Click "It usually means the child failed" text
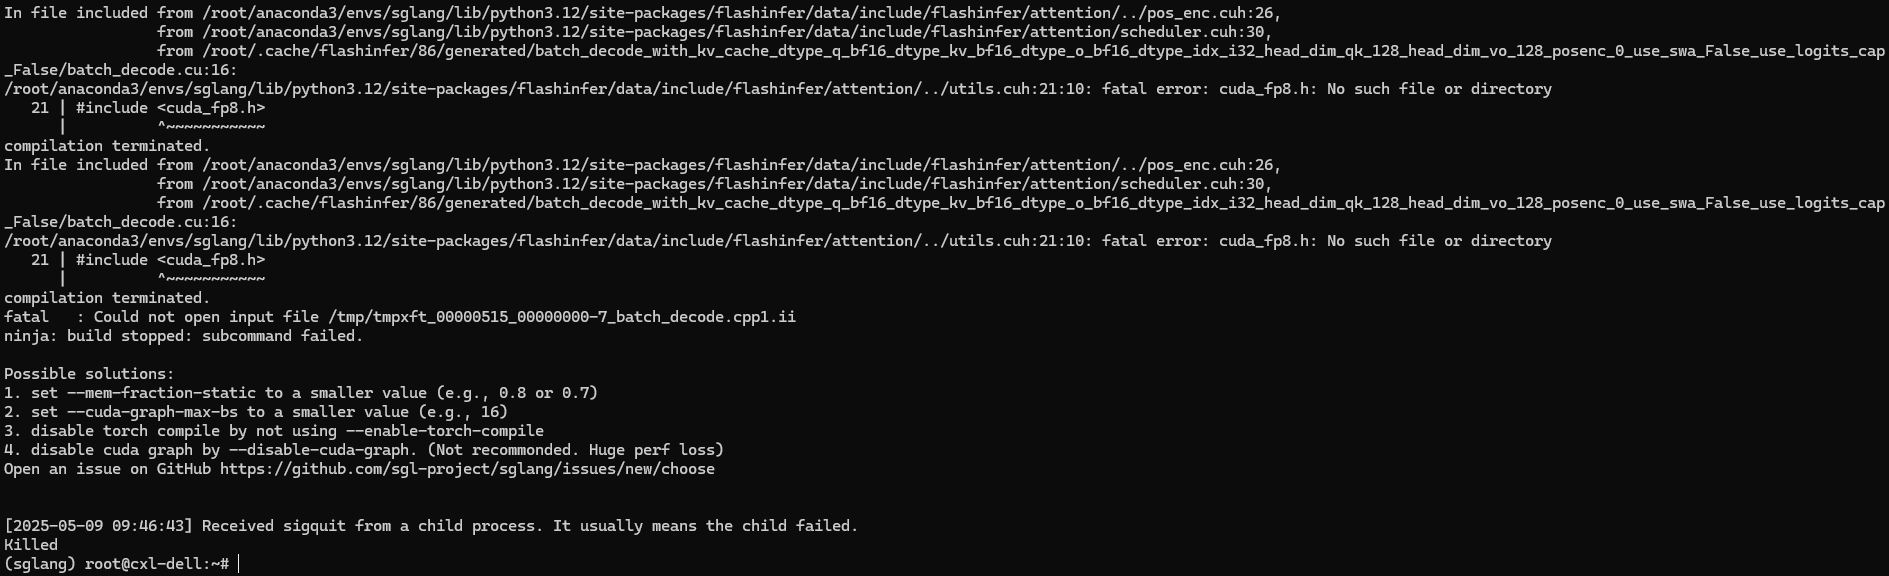Screen dimensions: 1889x576 (701, 526)
